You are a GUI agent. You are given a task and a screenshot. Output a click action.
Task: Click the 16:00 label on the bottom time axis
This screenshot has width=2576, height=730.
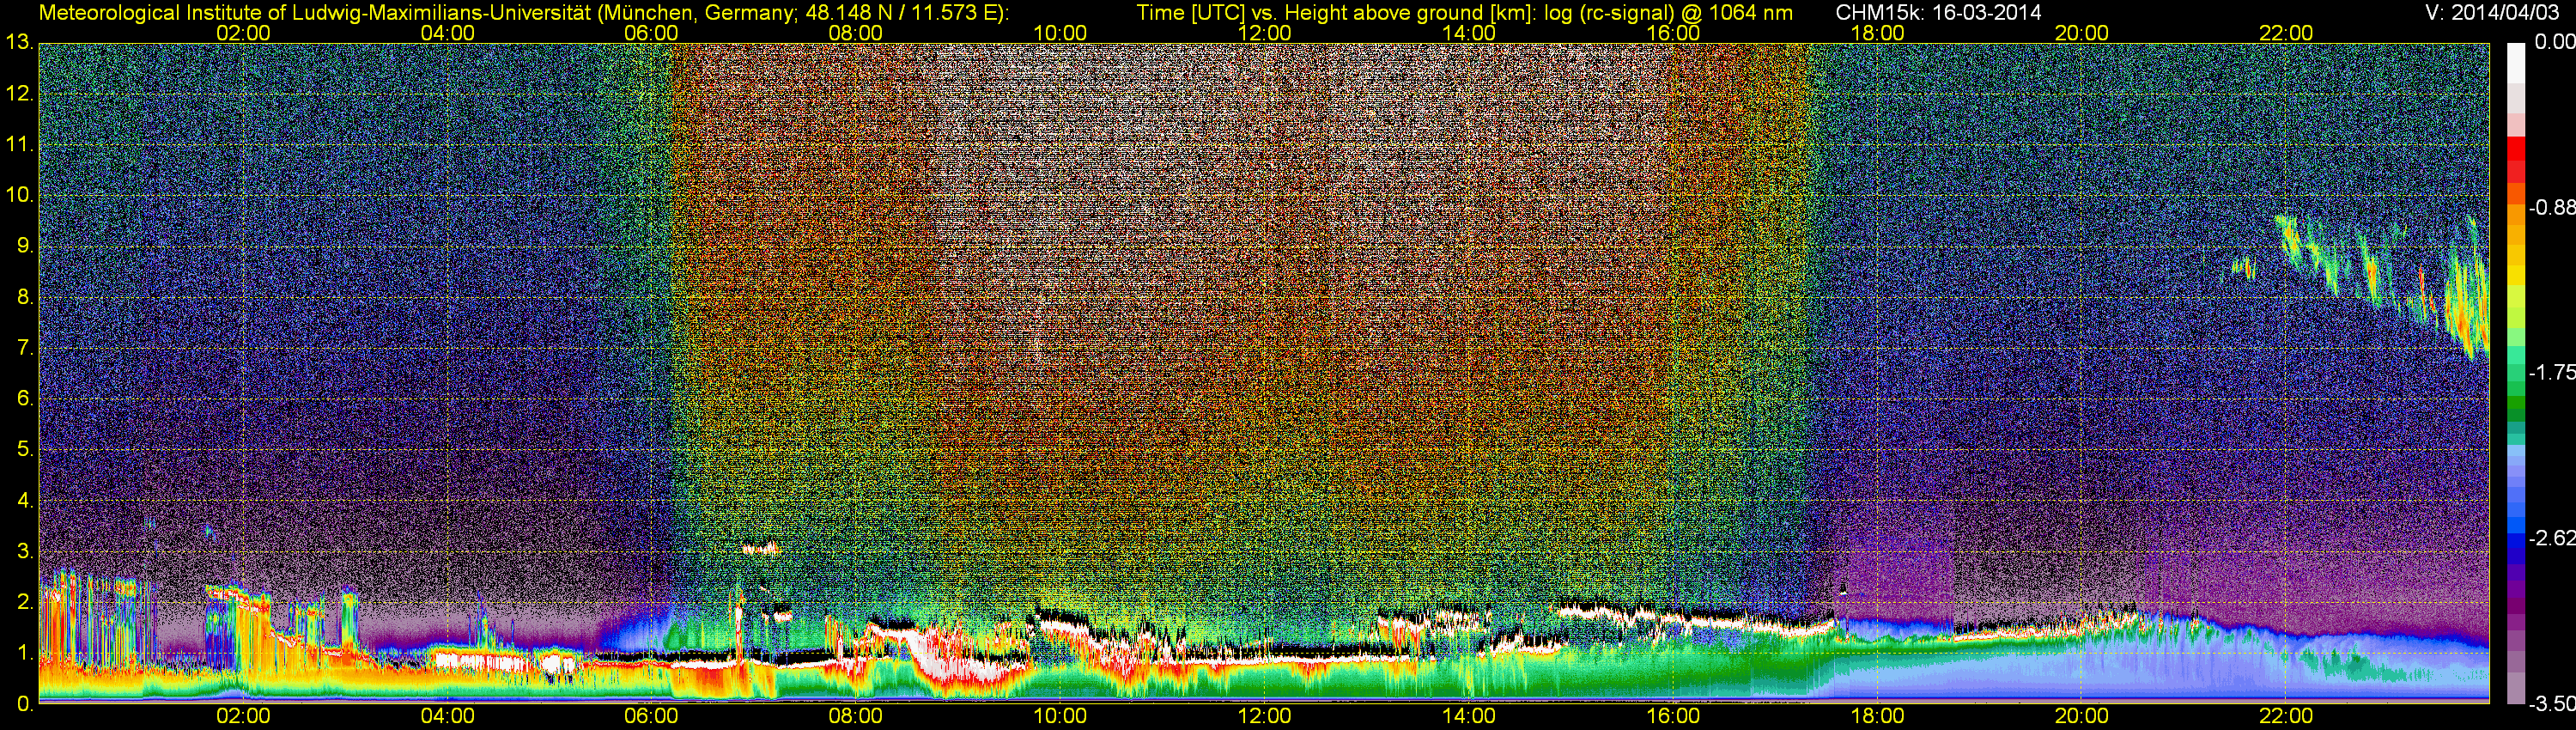[x=1673, y=716]
